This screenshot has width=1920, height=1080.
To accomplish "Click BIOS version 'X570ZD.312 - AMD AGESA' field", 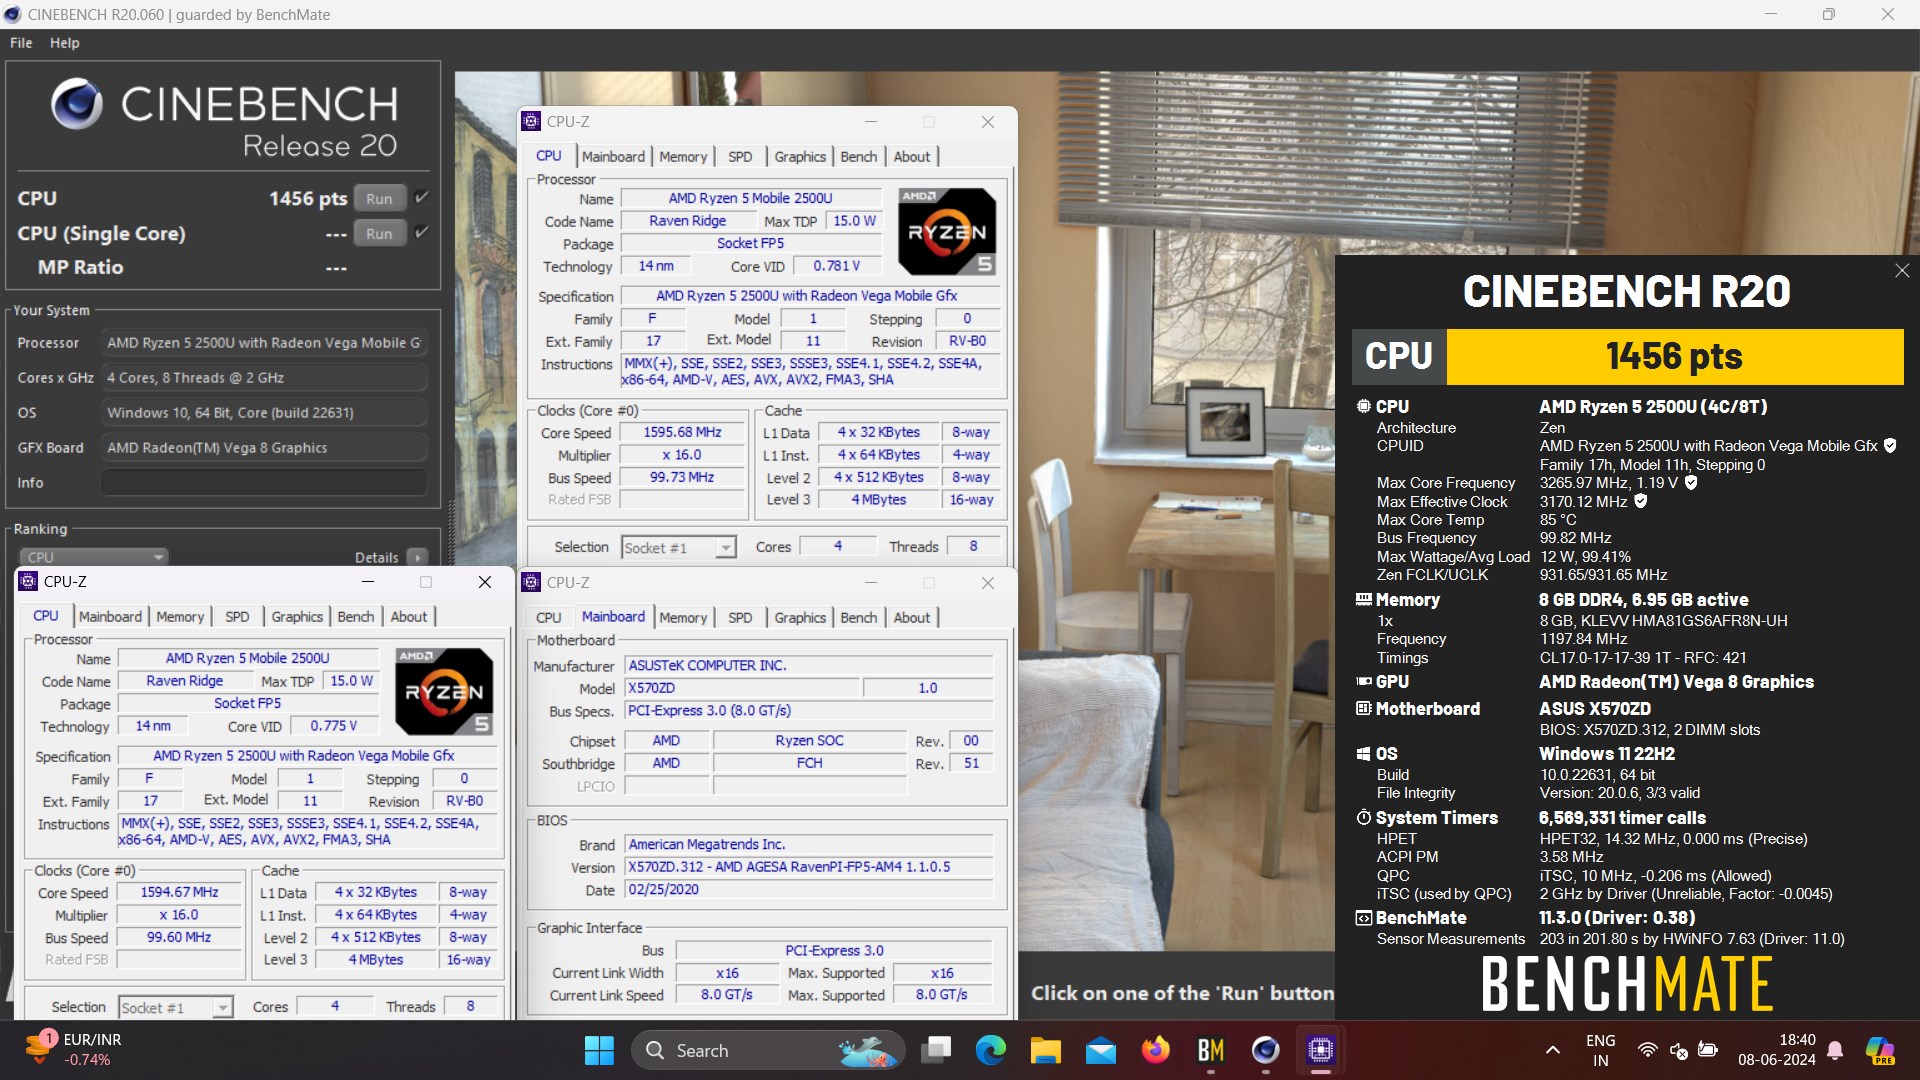I will click(x=809, y=867).
